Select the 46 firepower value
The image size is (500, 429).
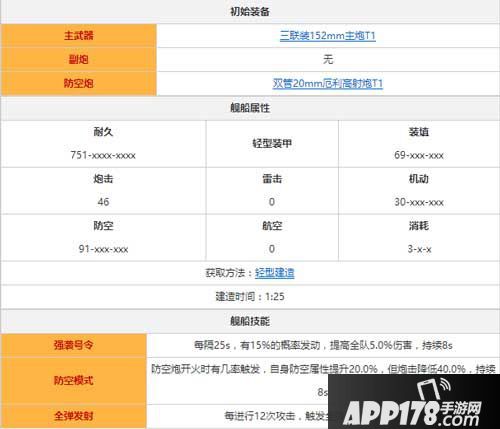pyautogui.click(x=103, y=202)
